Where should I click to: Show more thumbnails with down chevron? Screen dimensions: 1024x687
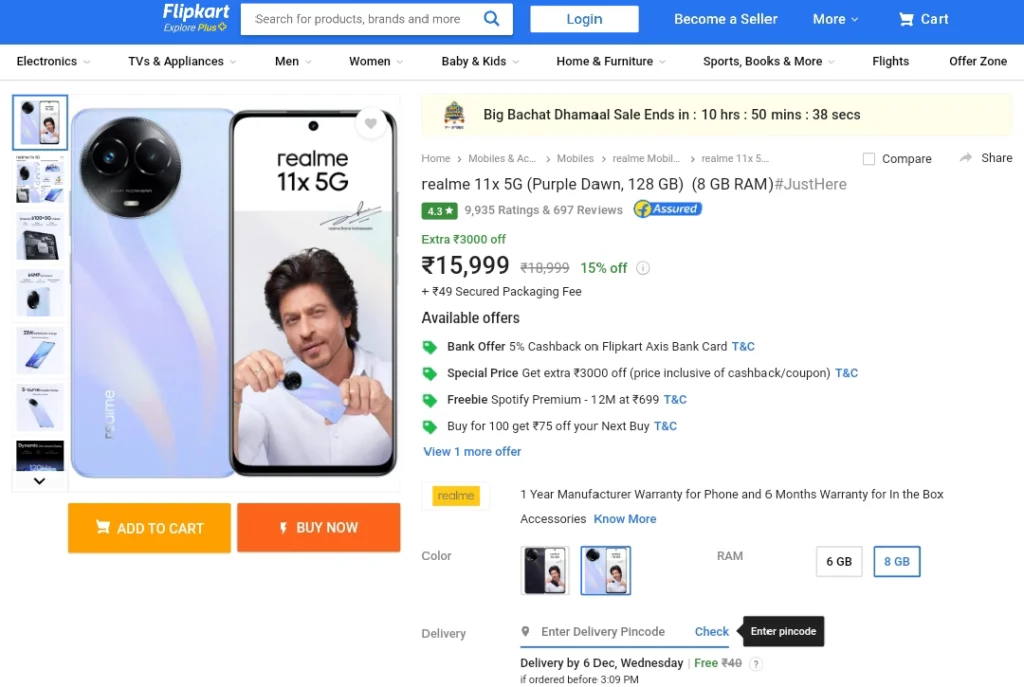pyautogui.click(x=39, y=481)
